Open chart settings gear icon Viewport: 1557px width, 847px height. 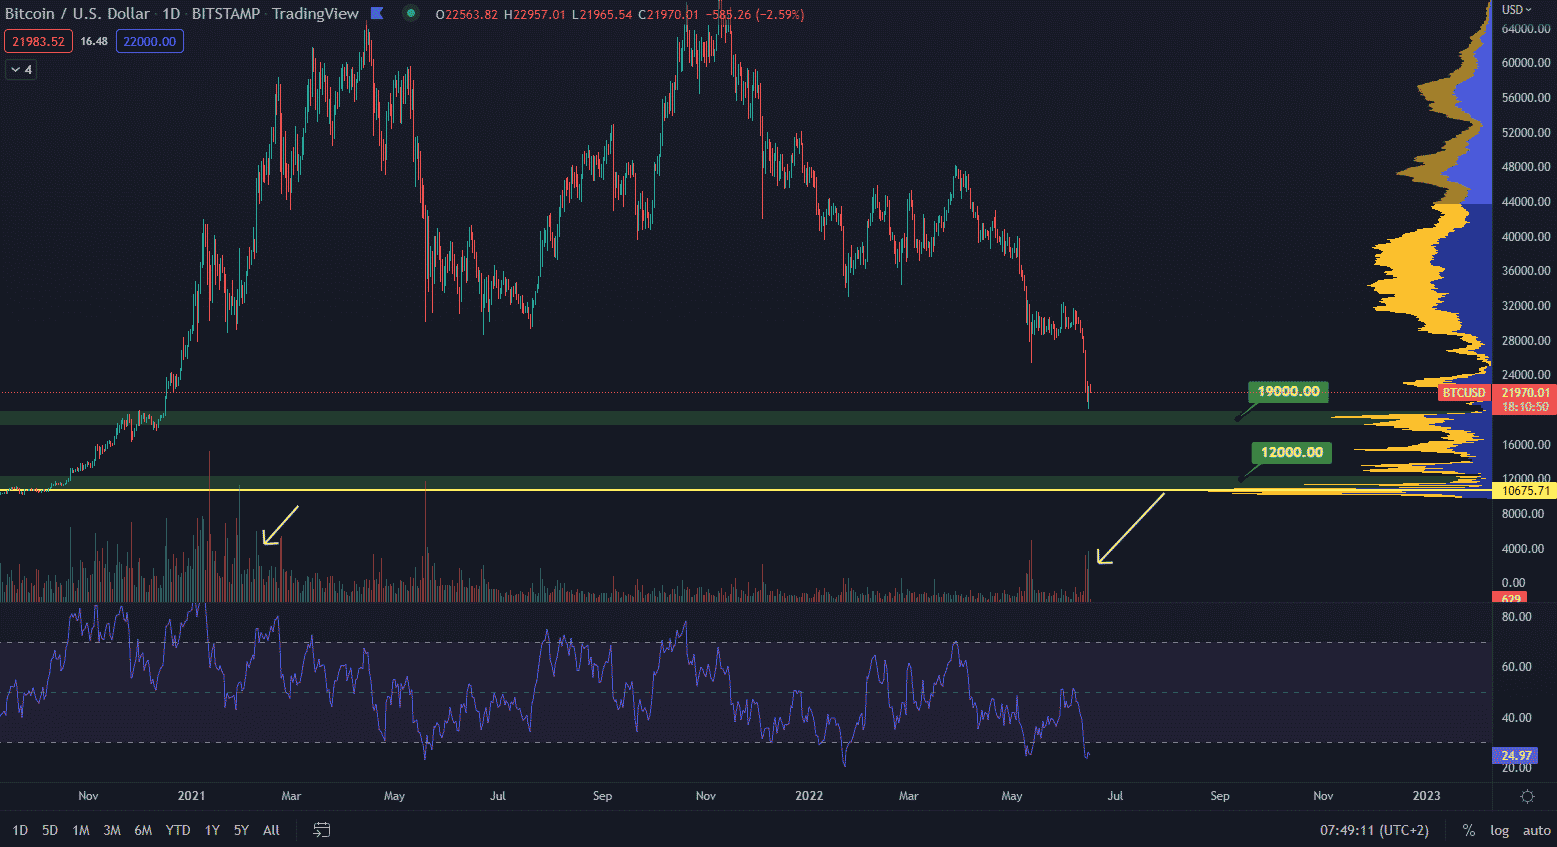click(x=1527, y=796)
